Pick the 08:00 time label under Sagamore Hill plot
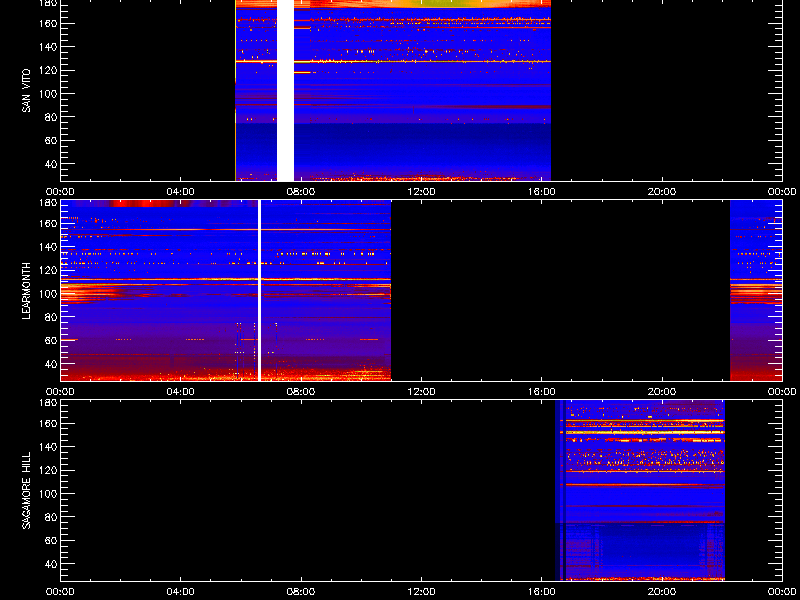The height and width of the screenshot is (600, 800). pos(301,592)
